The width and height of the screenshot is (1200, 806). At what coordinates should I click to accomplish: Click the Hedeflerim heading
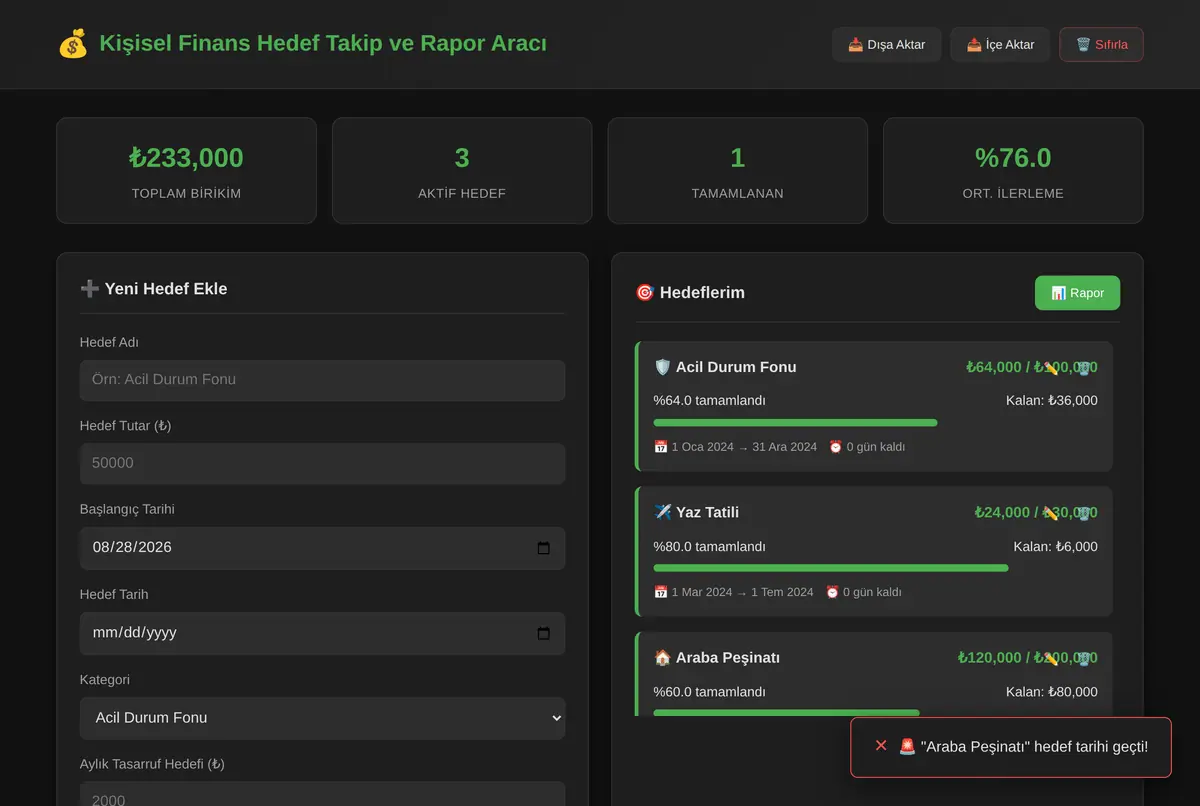702,293
